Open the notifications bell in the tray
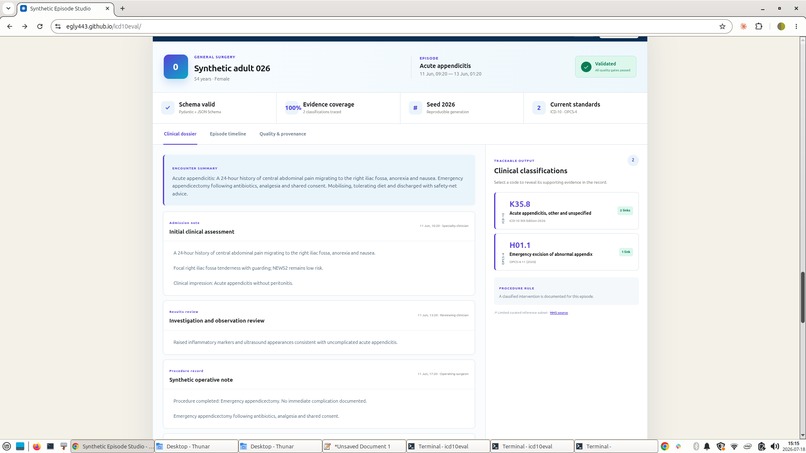The width and height of the screenshot is (806, 453). (x=707, y=446)
